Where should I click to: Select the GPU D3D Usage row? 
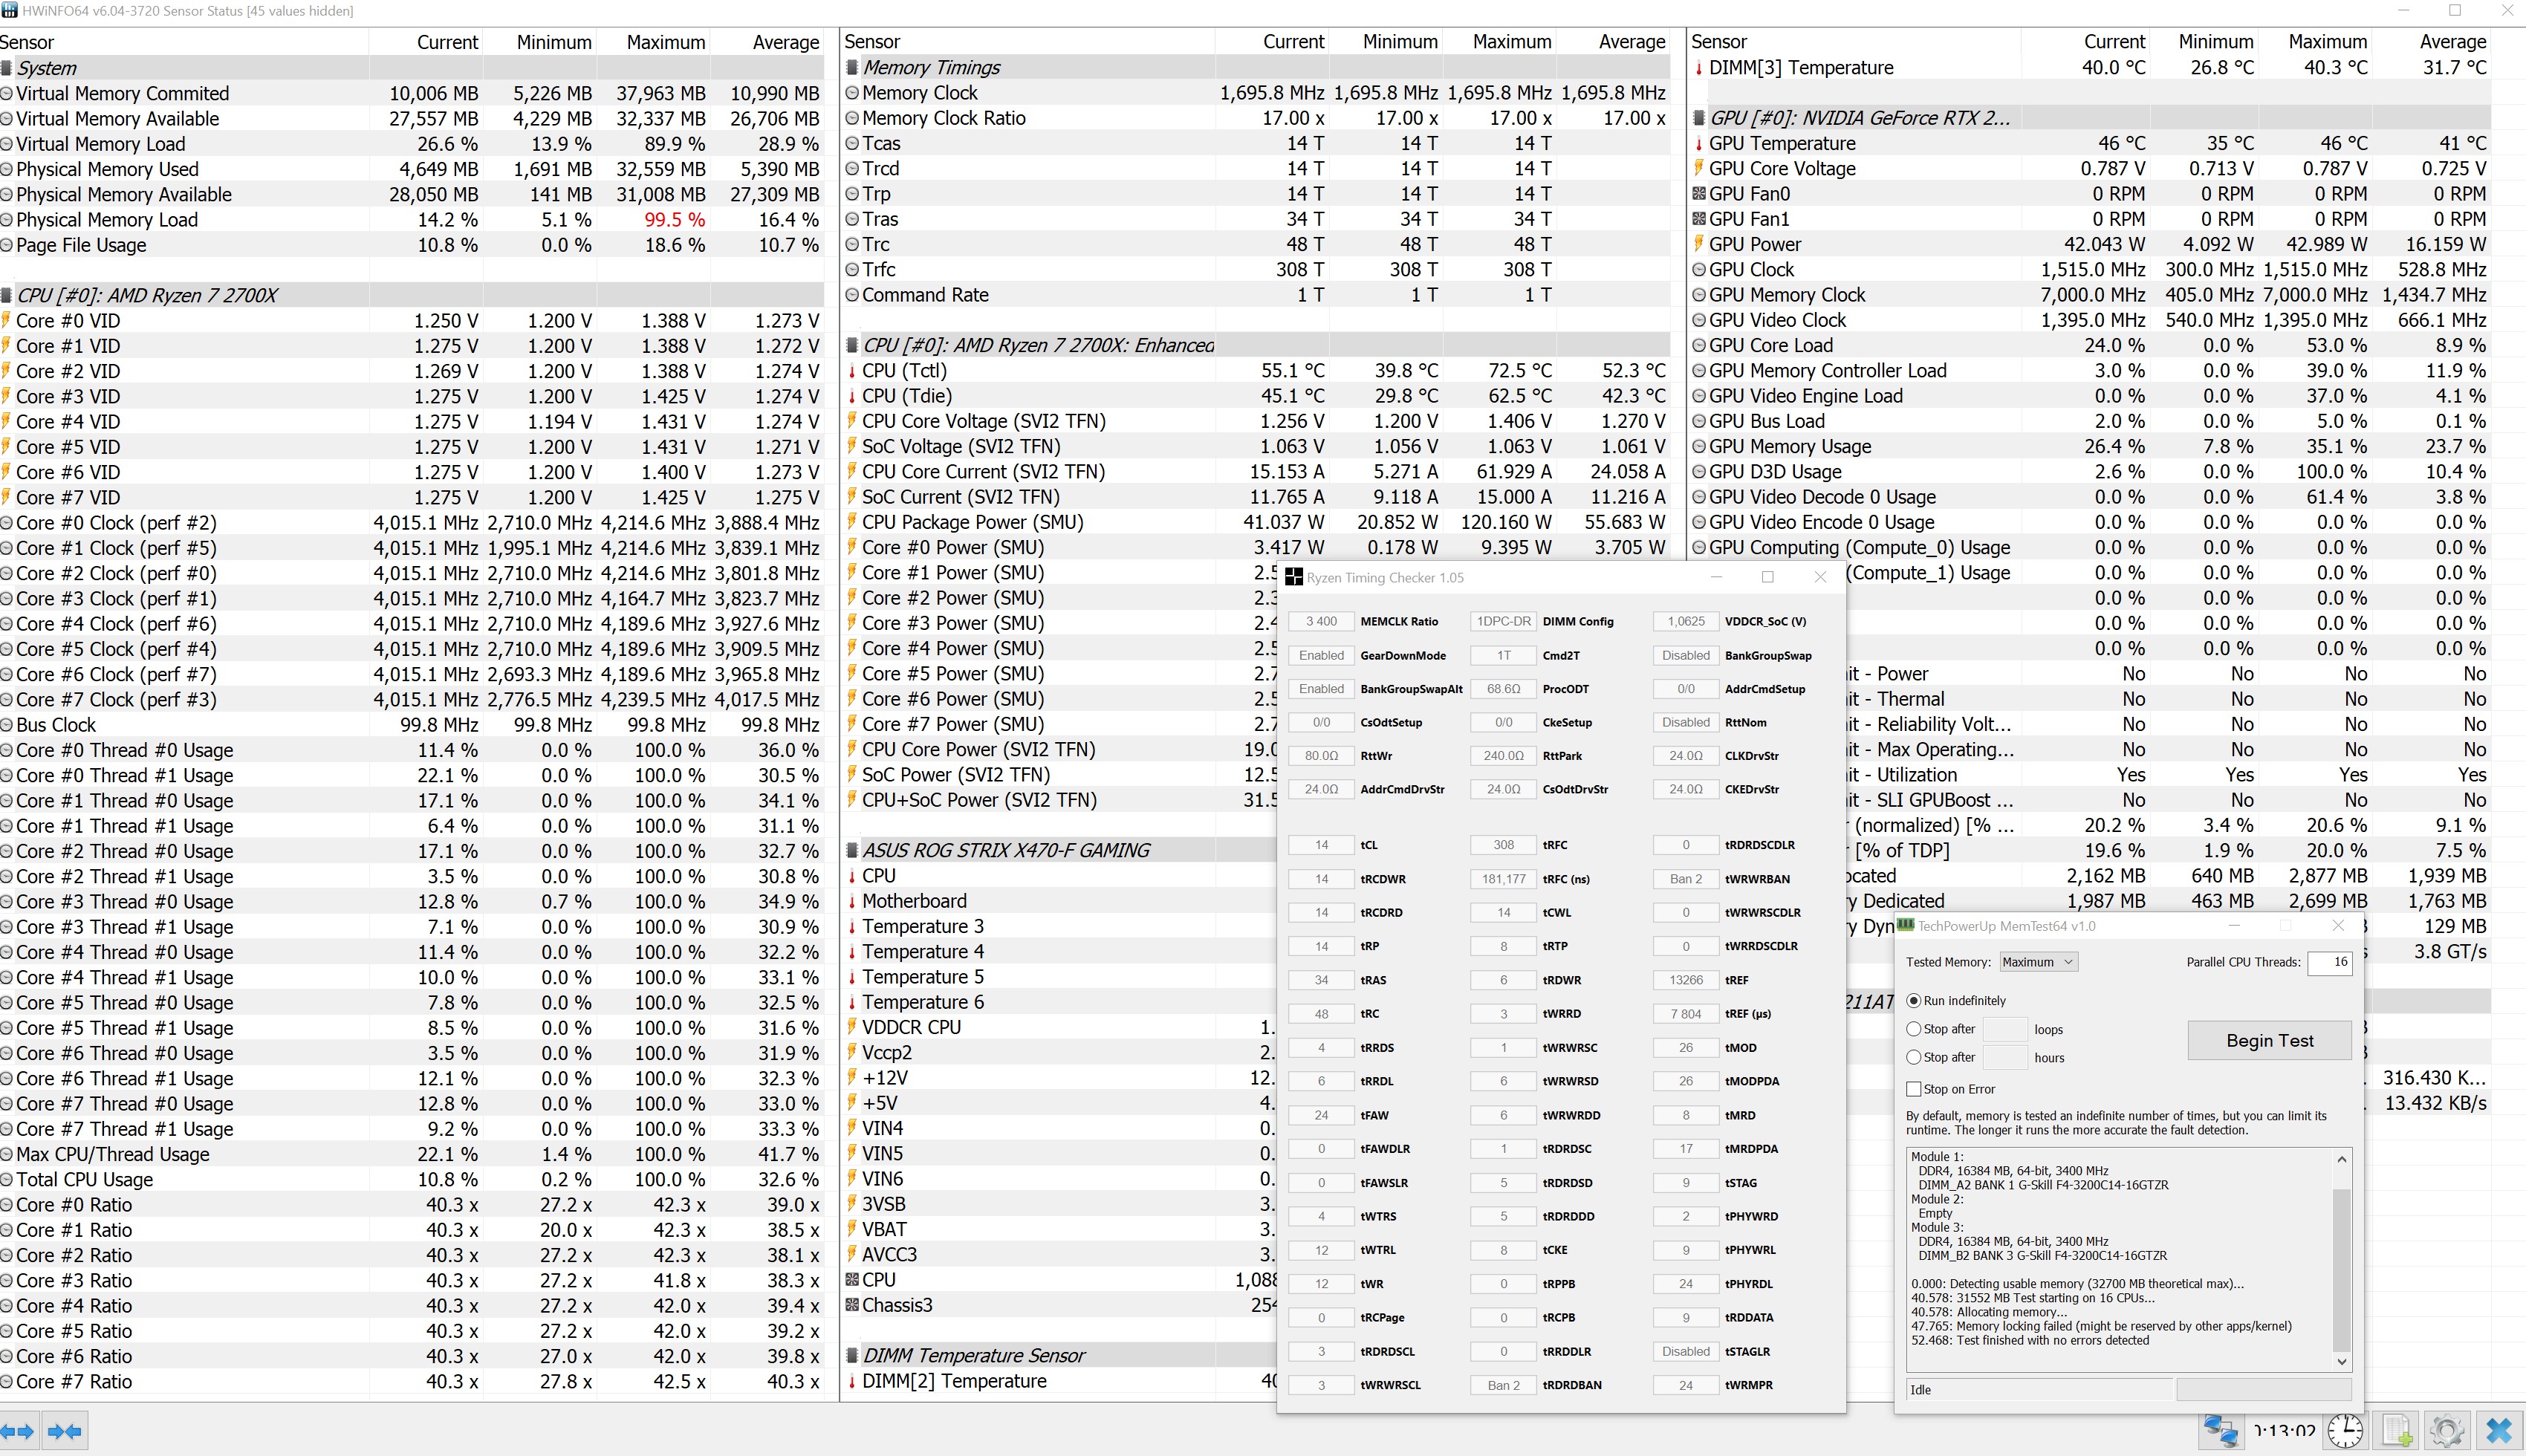(2090, 471)
